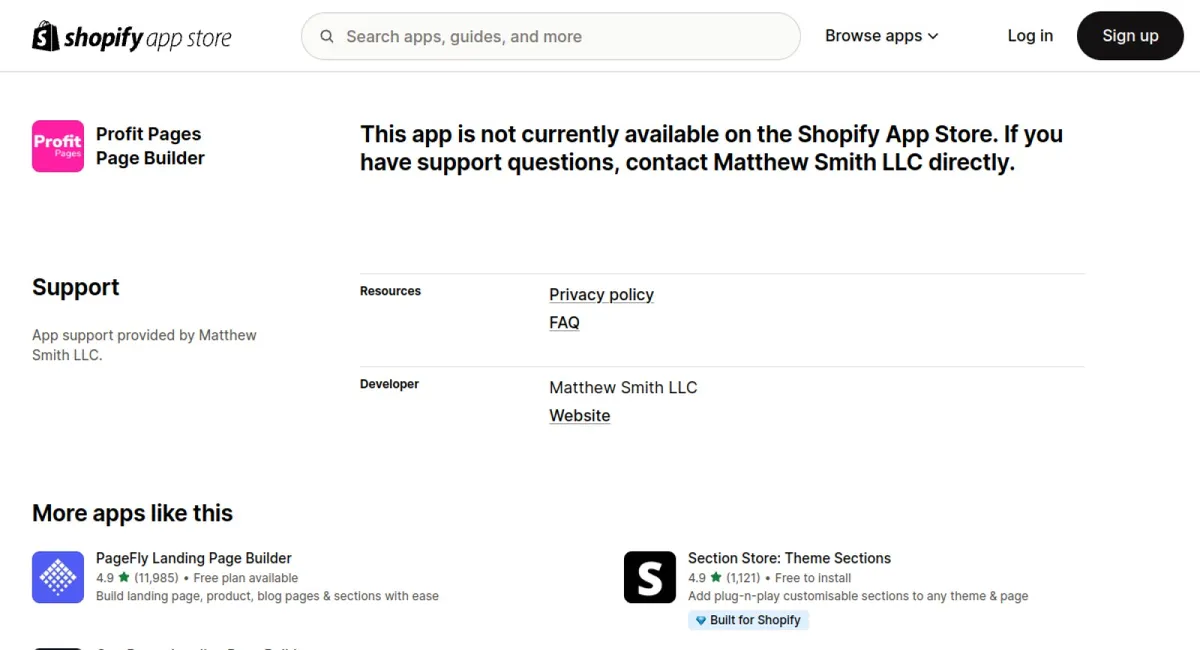The image size is (1200, 650).
Task: Click the search magnifier icon
Action: [327, 37]
